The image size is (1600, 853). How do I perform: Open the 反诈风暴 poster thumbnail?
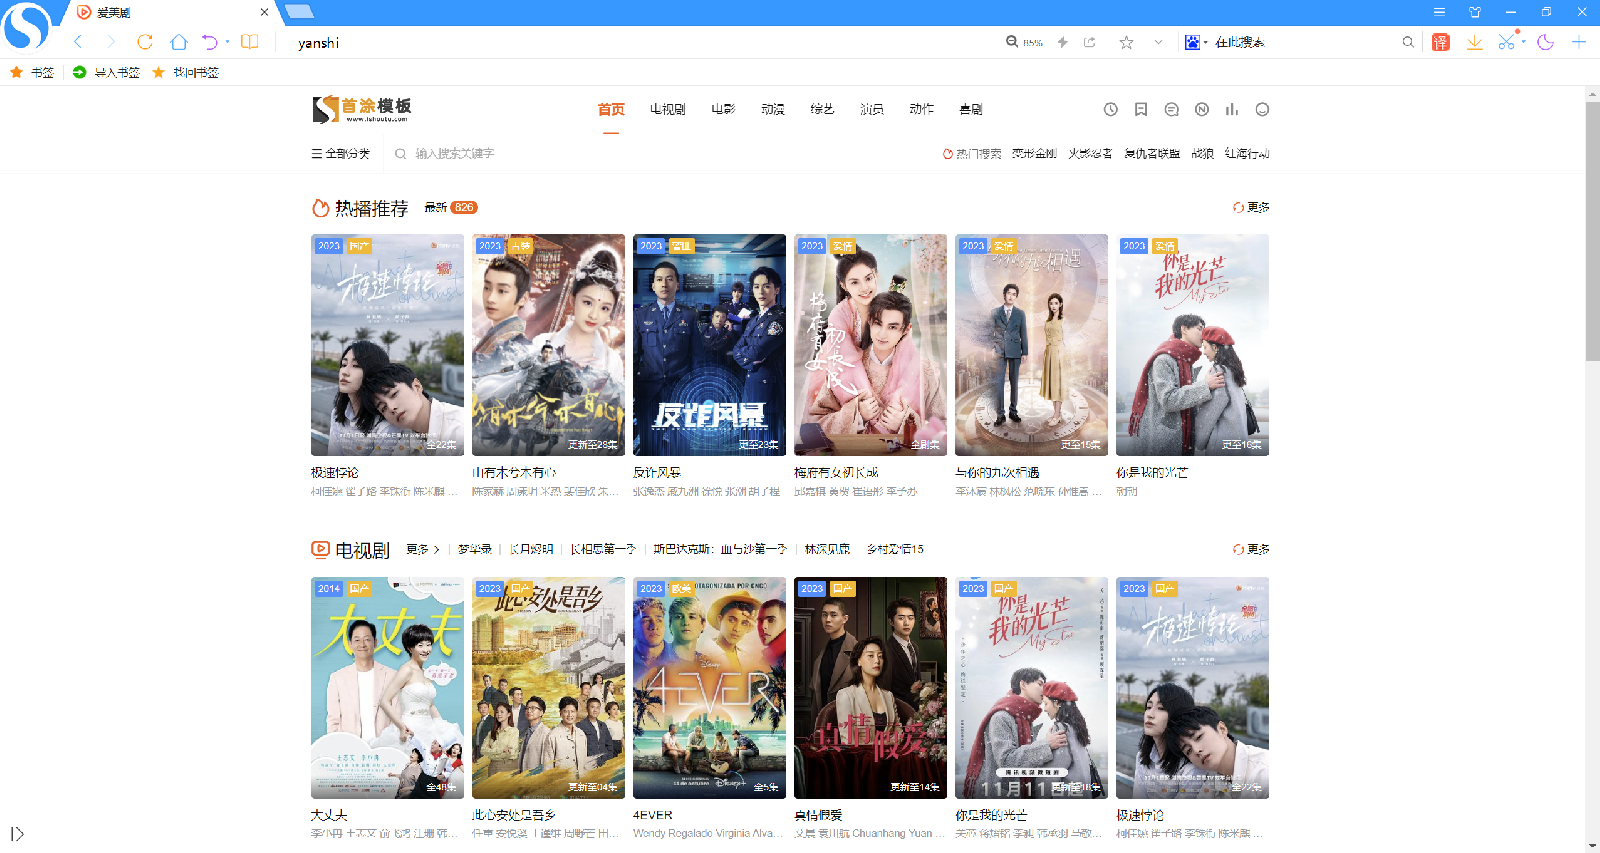pyautogui.click(x=709, y=345)
